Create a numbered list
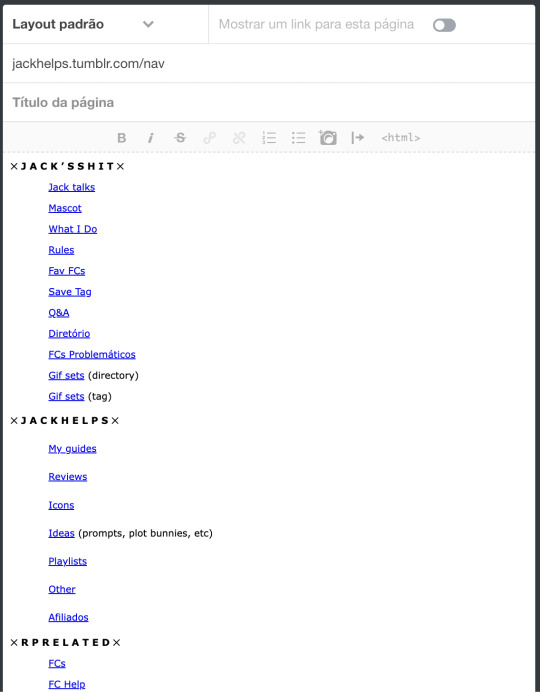The height and width of the screenshot is (692, 540). click(x=269, y=138)
